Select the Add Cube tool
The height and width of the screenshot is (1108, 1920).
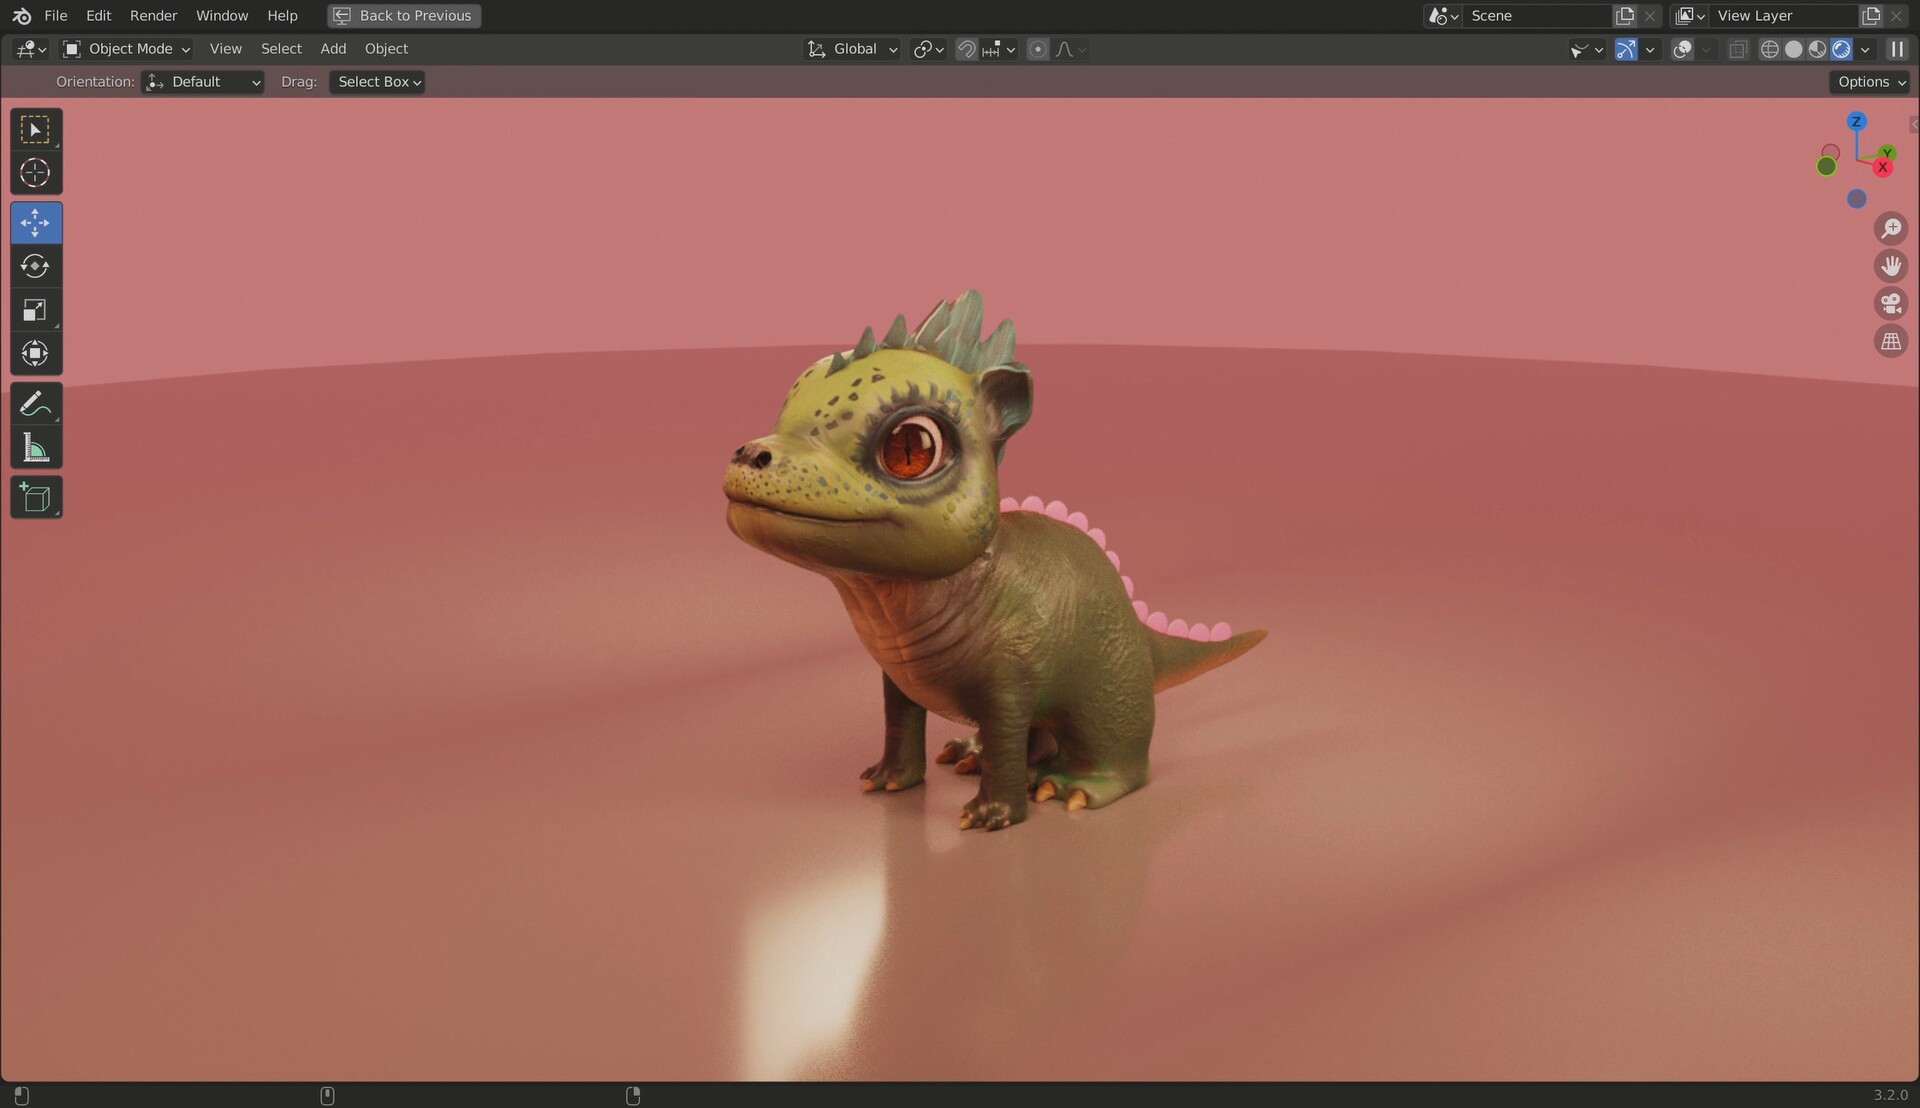[35, 497]
